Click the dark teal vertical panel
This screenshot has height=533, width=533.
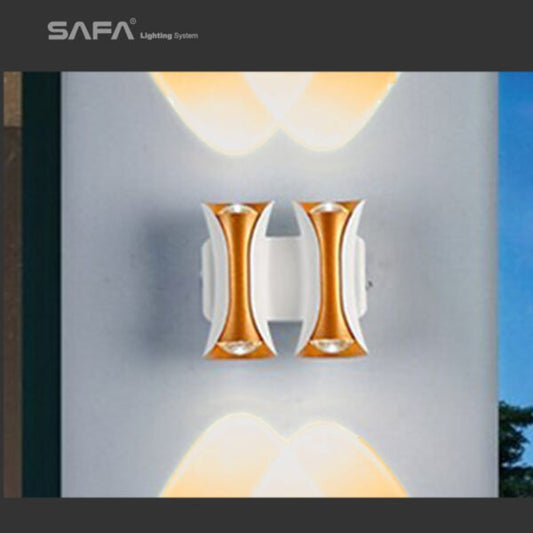pyautogui.click(x=41, y=284)
